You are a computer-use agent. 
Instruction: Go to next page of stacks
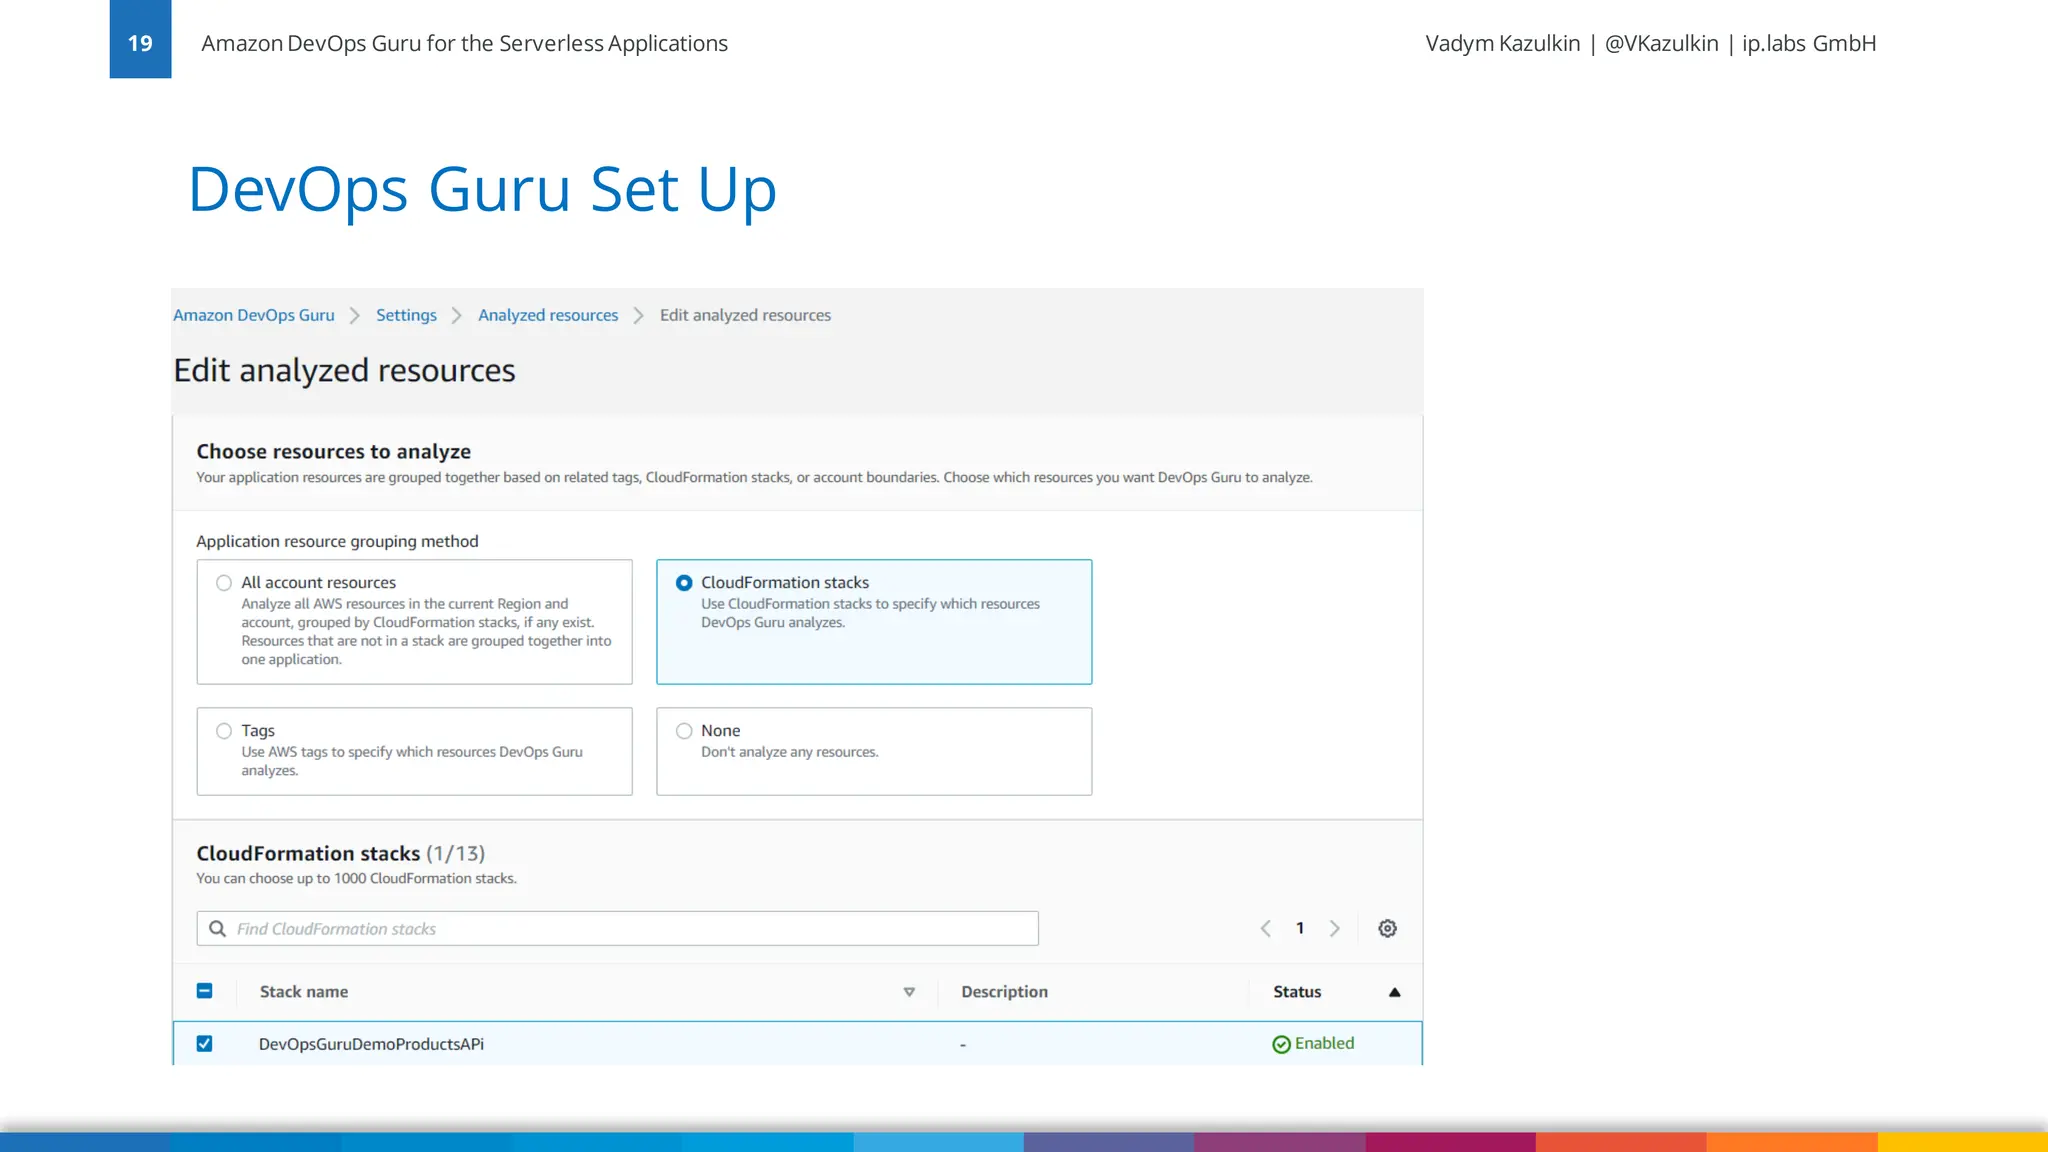1334,928
